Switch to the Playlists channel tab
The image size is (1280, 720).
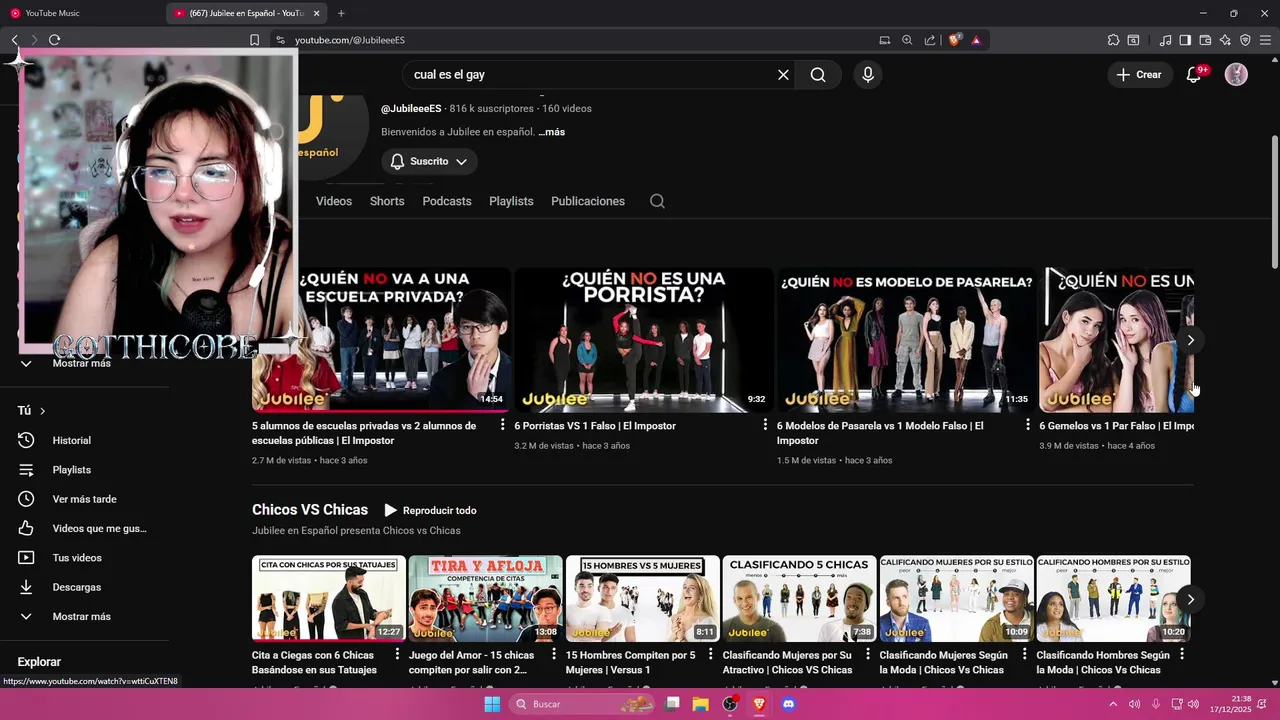[x=511, y=201]
